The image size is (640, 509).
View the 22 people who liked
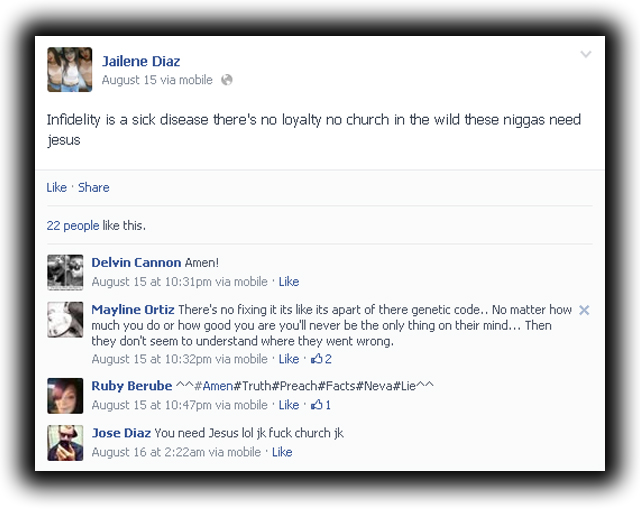73,225
